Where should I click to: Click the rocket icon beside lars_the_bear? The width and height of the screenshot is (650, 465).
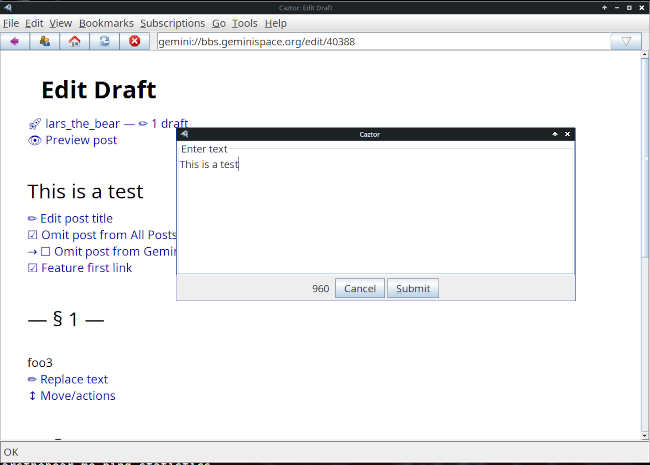pyautogui.click(x=34, y=124)
